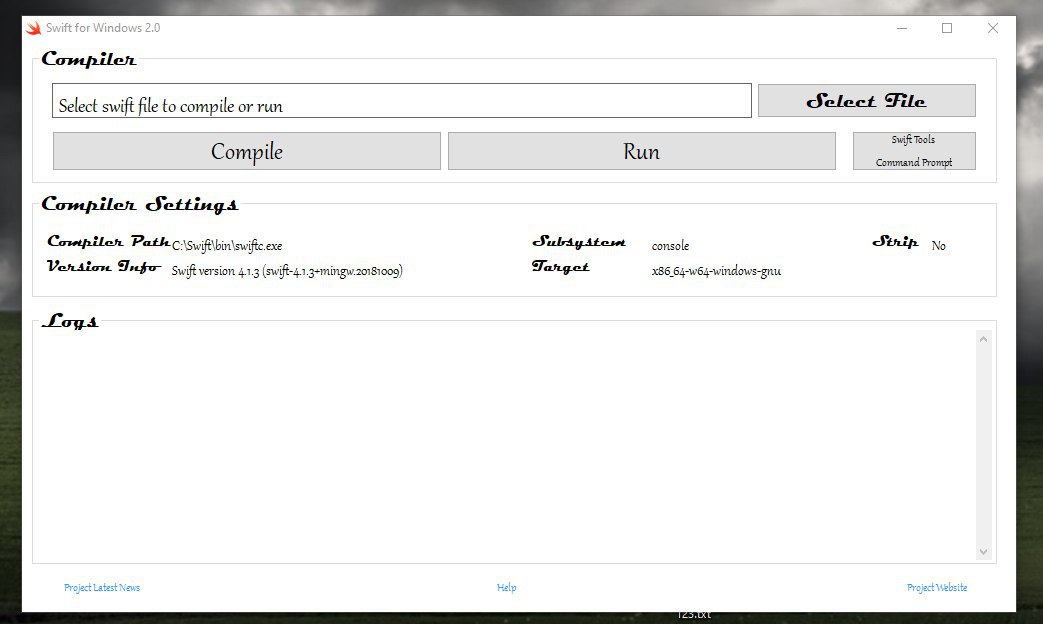Click the Swift version 4.1.3 info text
This screenshot has height=624, width=1043.
[287, 271]
